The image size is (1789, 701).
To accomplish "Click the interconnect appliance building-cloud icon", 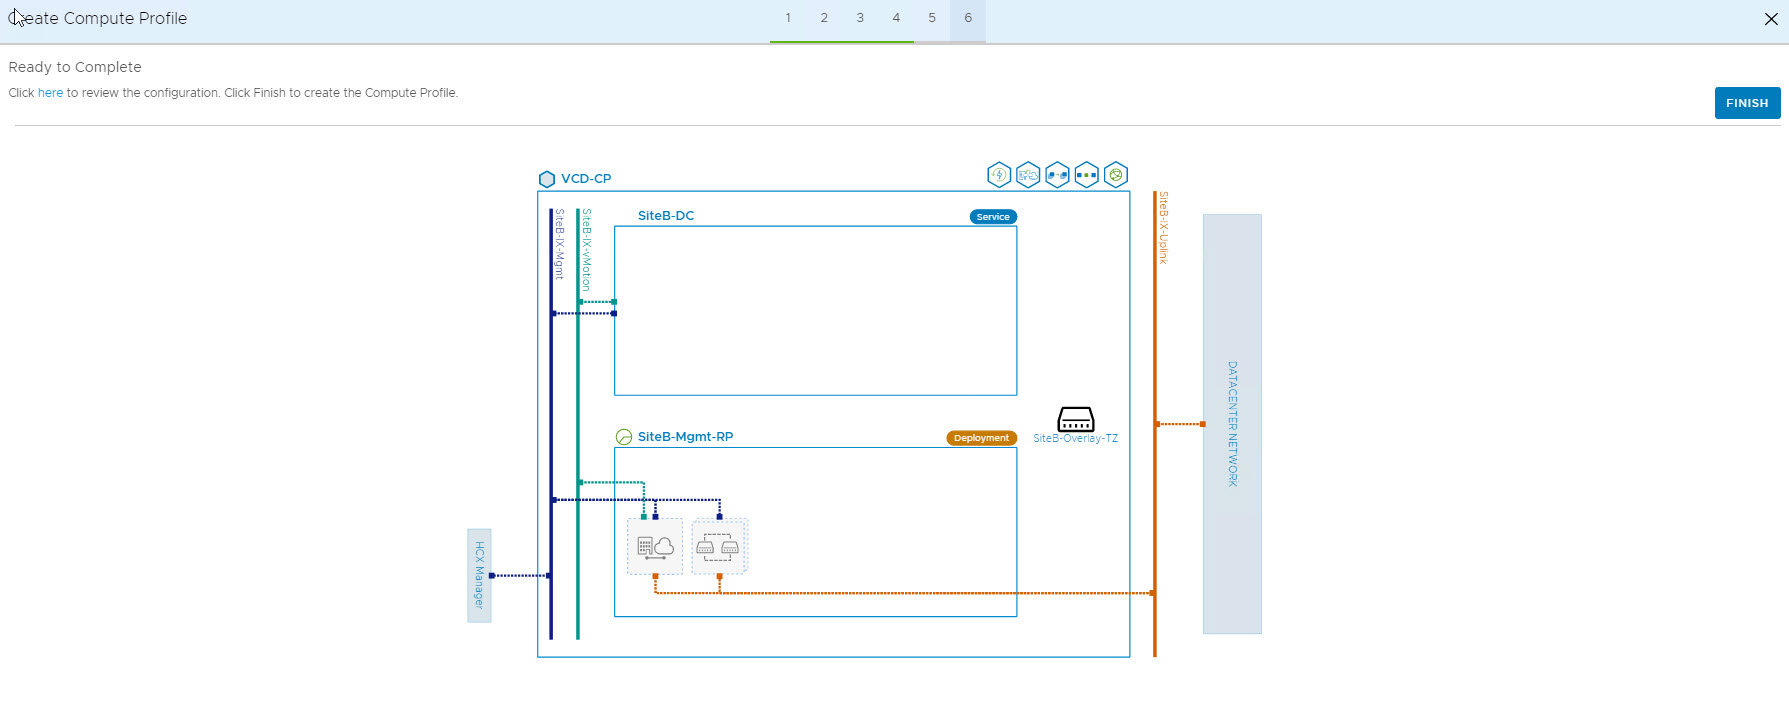I will [655, 547].
